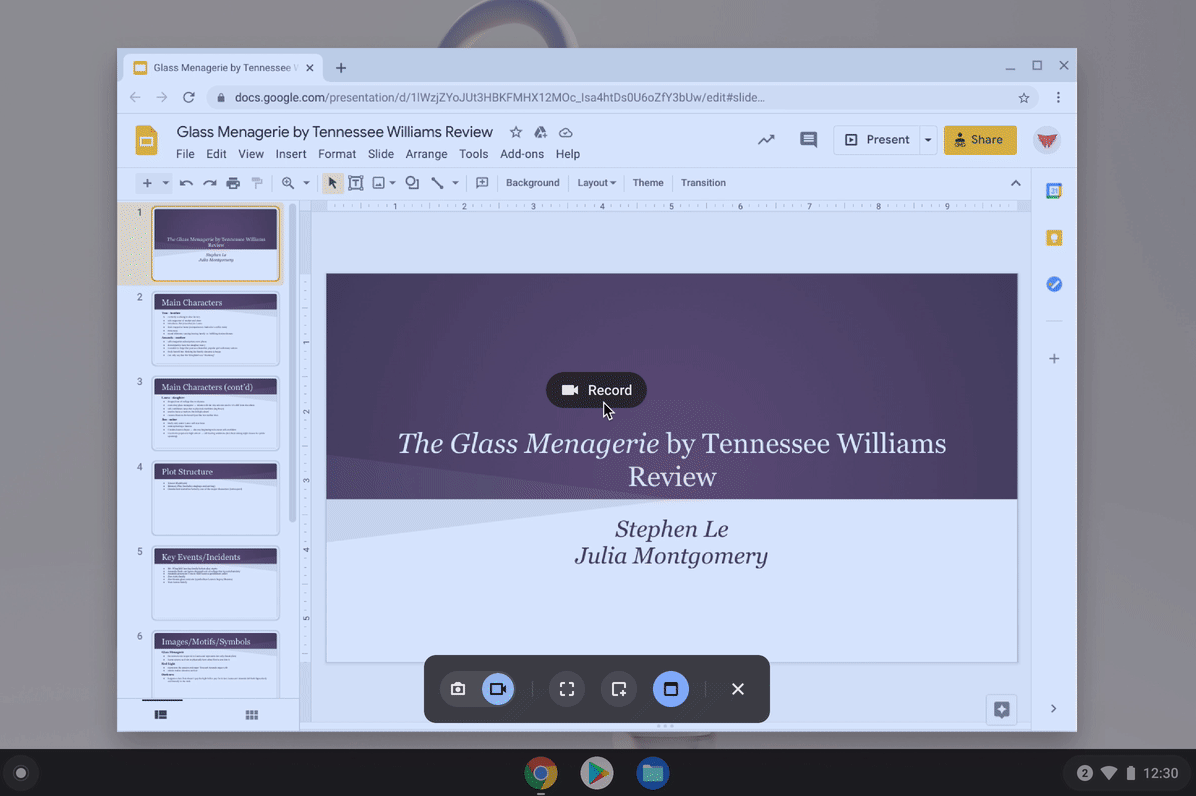Expand the Insert image dropdown arrow
The image size is (1196, 796).
(393, 183)
